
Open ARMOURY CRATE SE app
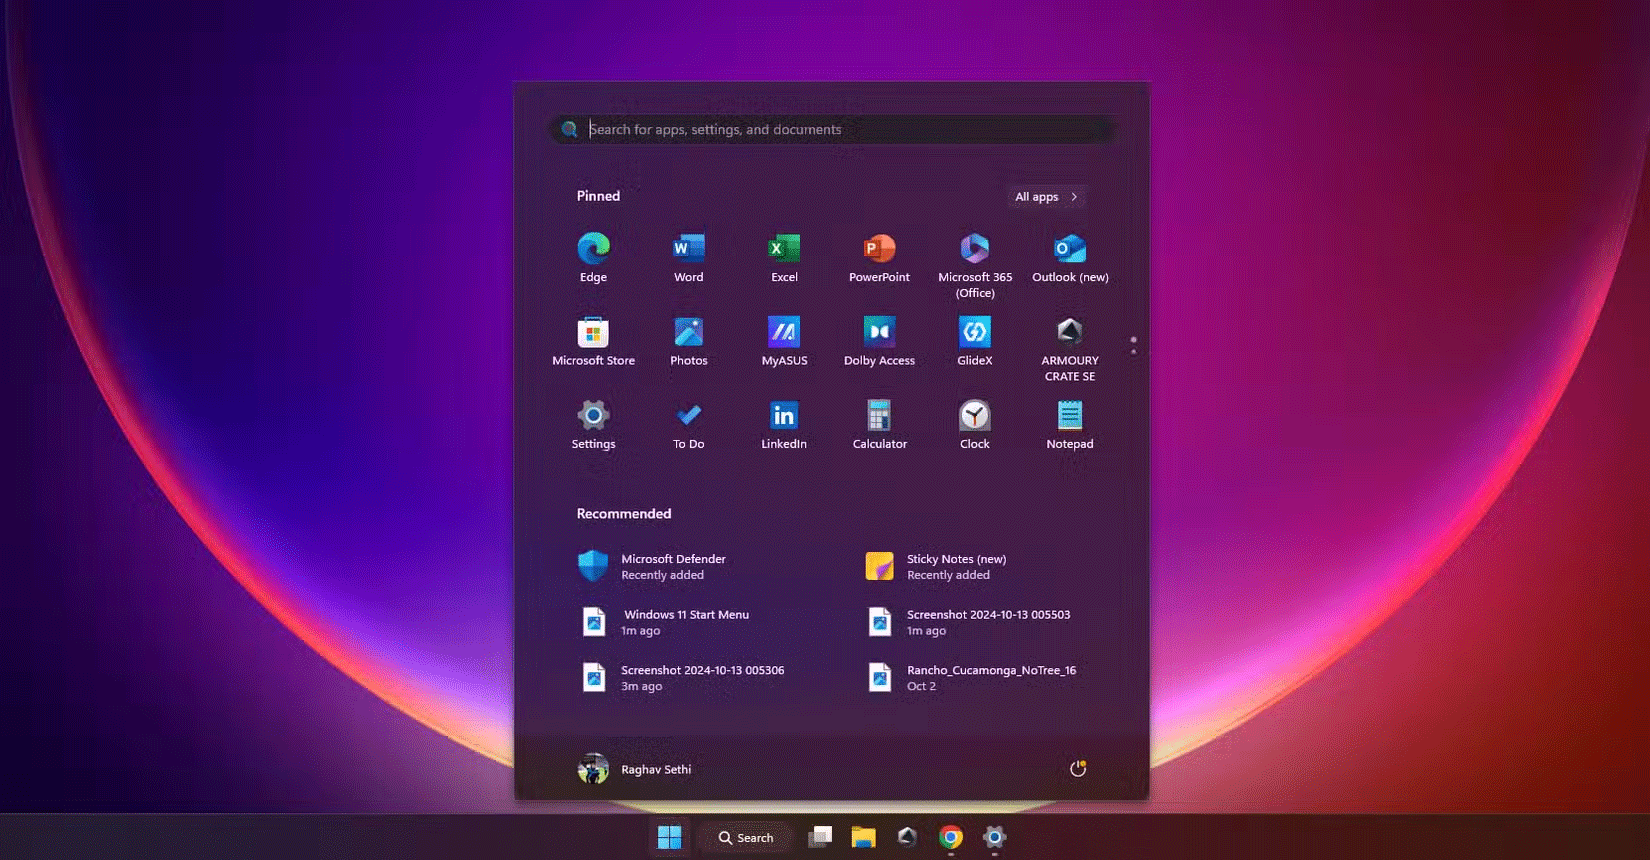(1069, 346)
